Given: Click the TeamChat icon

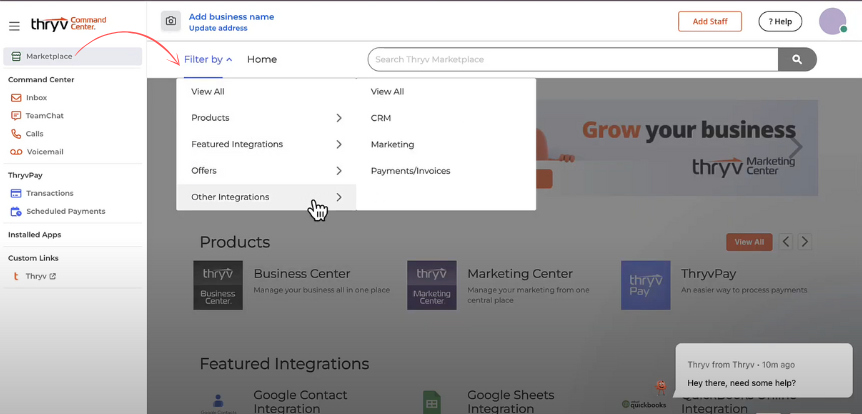Looking at the screenshot, I should [x=16, y=116].
